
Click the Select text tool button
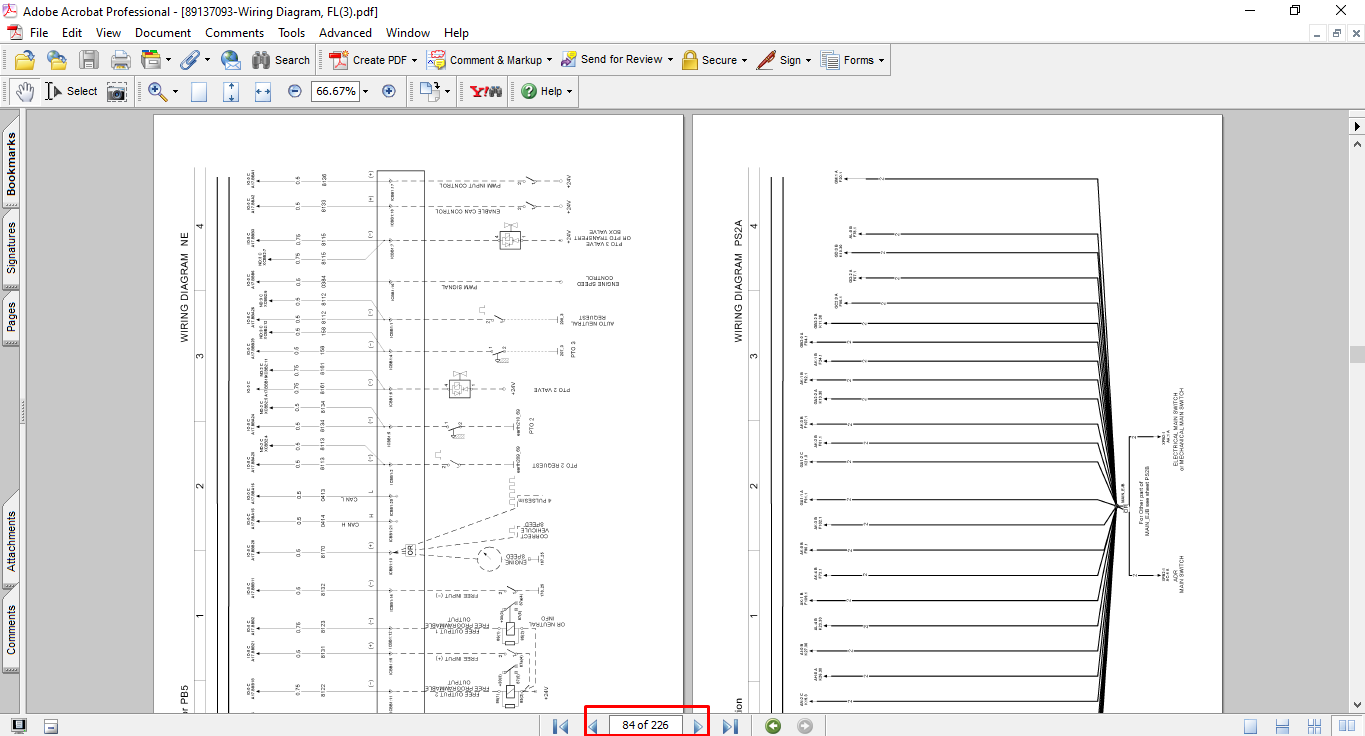[x=71, y=91]
